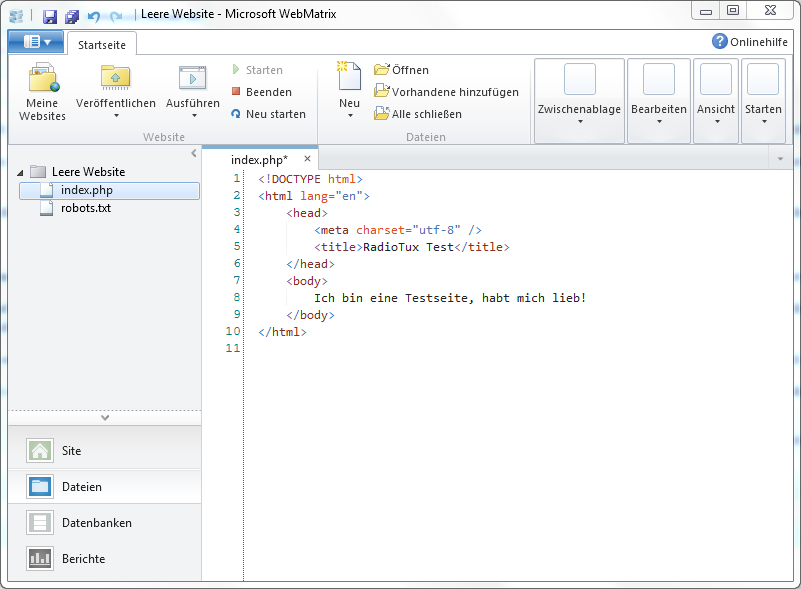Viewport: 801px width, 589px height.
Task: Click Öffnen to open a file
Action: 402,69
